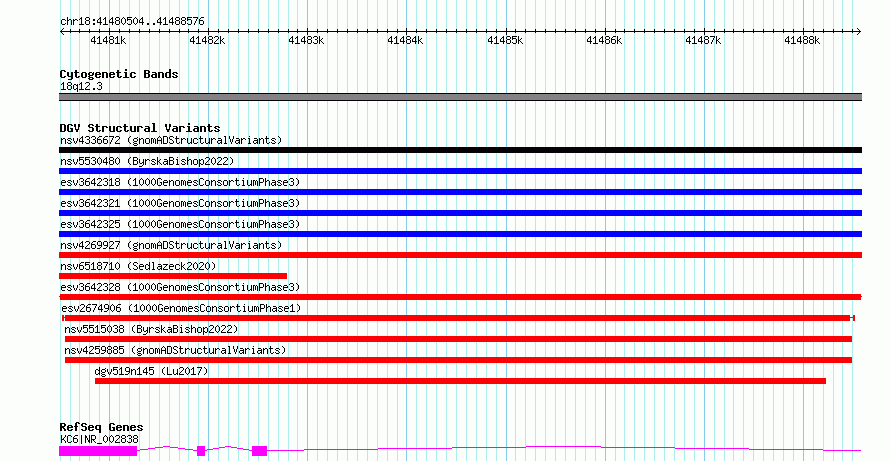
Task: Open the nsv4269927 (gnomADStructuralVariants) label
Action: tap(171, 245)
